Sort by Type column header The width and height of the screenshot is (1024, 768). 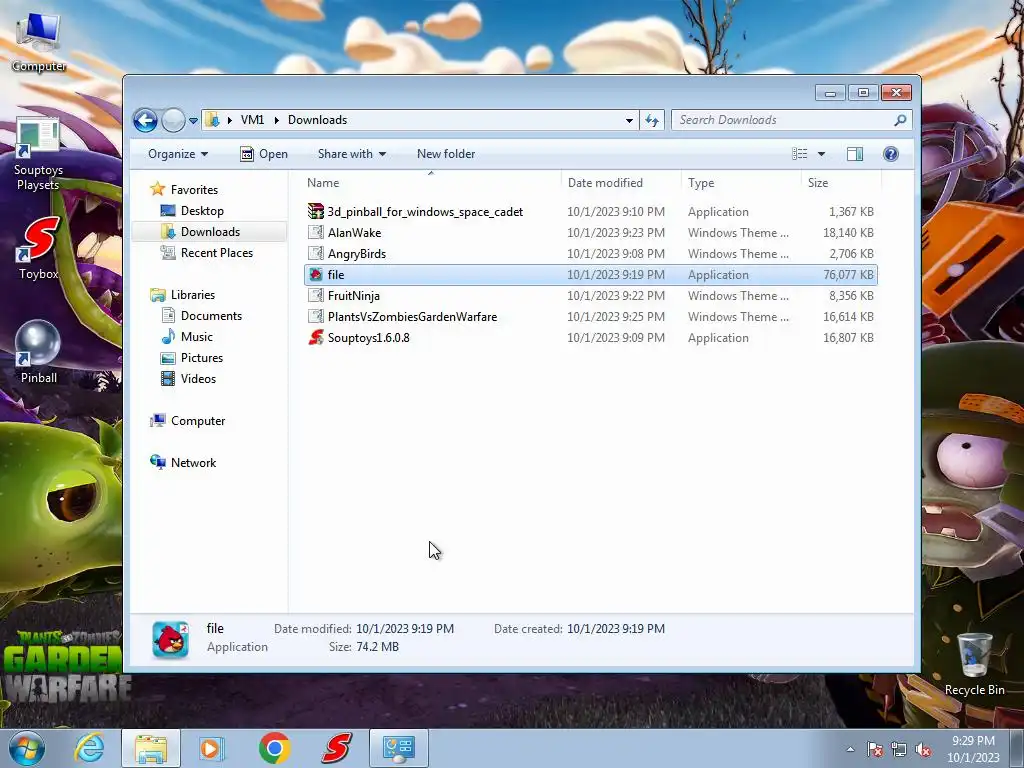pyautogui.click(x=741, y=183)
